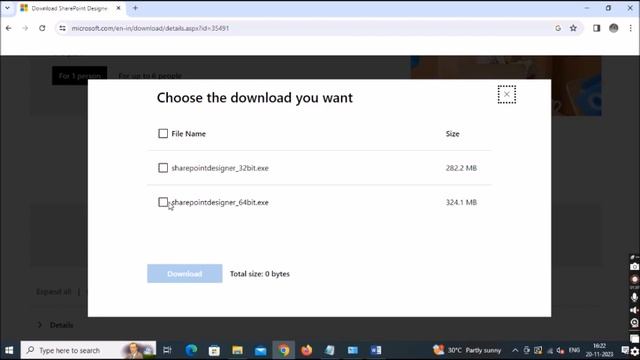The height and width of the screenshot is (360, 640).
Task: Open the Chrome three-dot menu
Action: click(x=631, y=28)
